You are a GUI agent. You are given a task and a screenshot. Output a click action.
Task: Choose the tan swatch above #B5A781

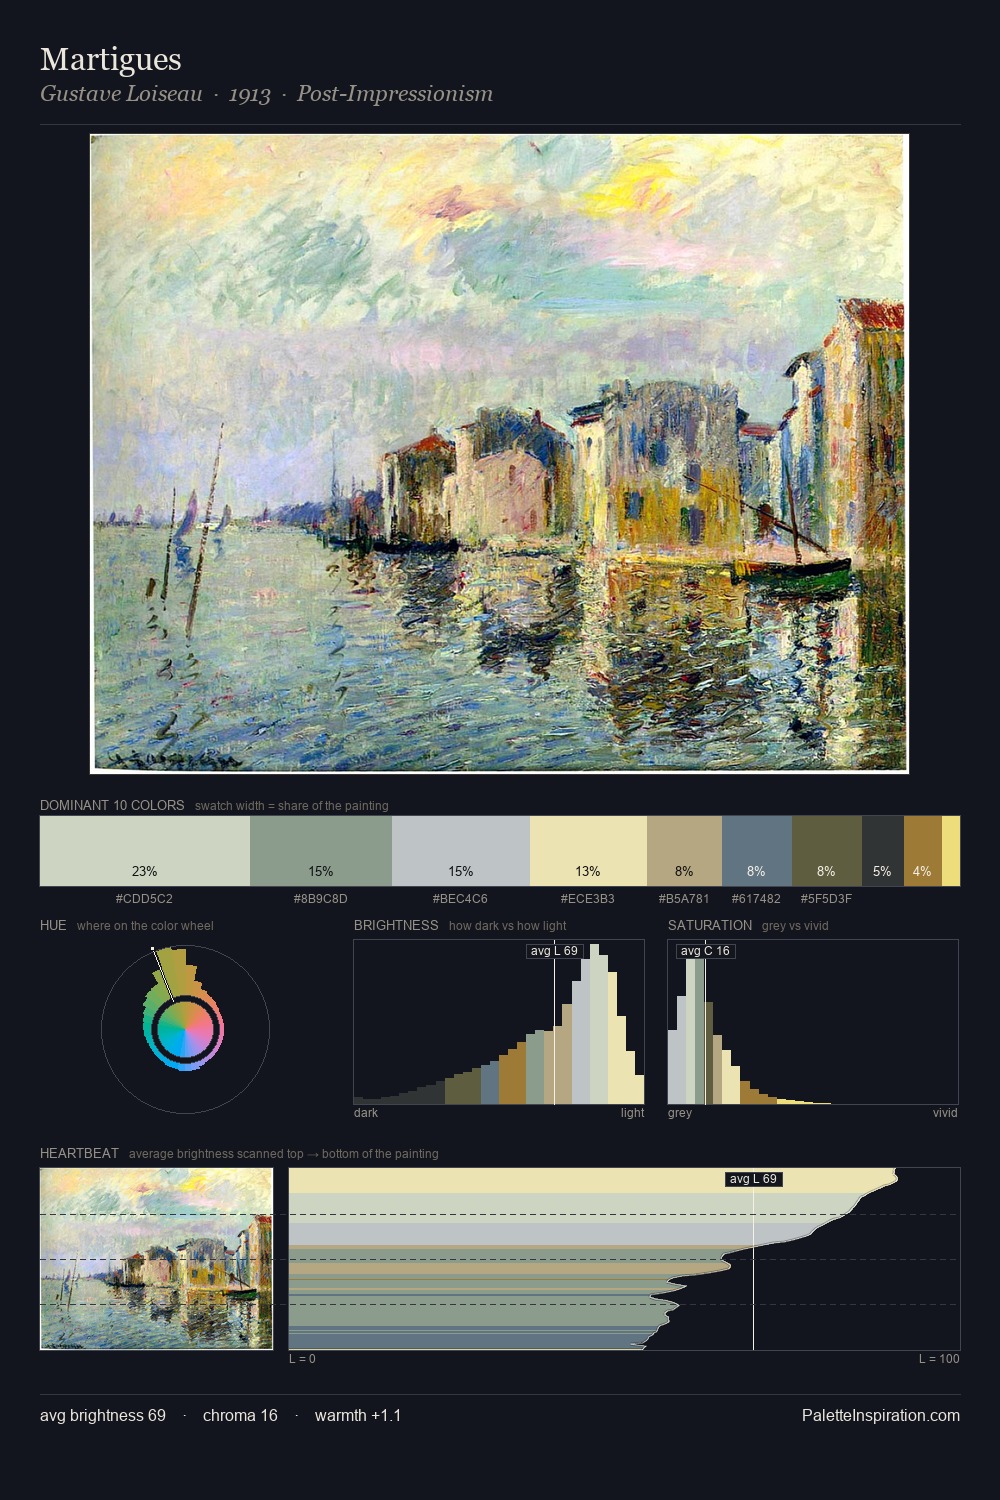(684, 851)
